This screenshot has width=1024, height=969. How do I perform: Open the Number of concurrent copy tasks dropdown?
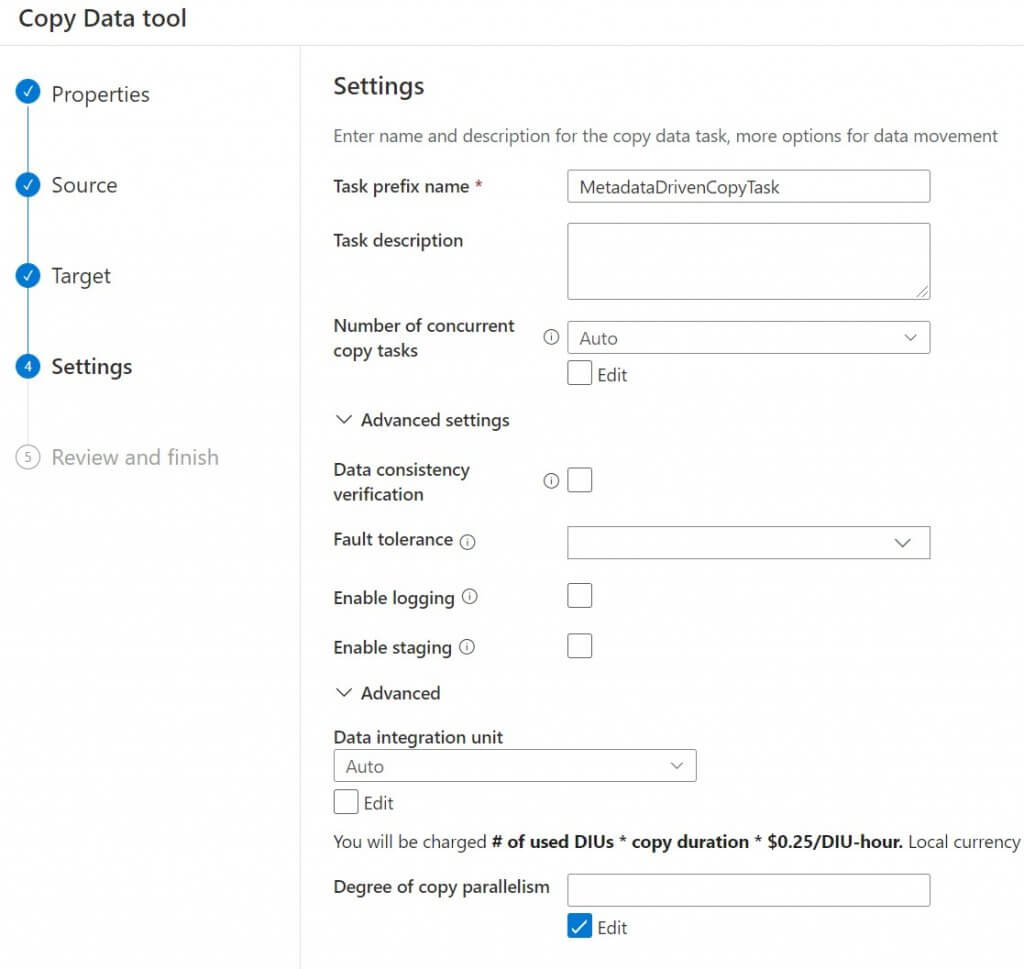click(x=748, y=338)
